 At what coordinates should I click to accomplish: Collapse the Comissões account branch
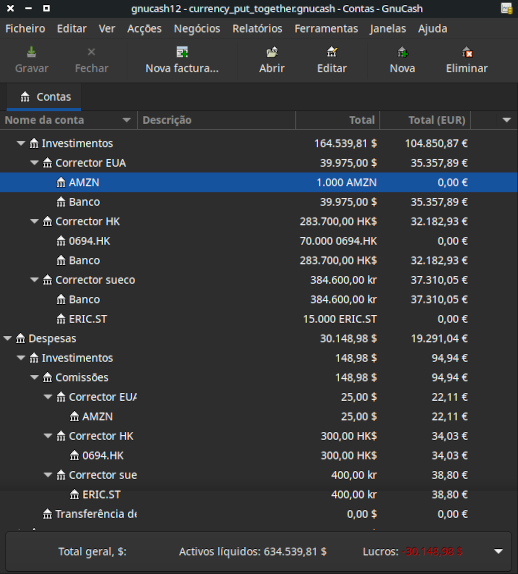pos(34,377)
